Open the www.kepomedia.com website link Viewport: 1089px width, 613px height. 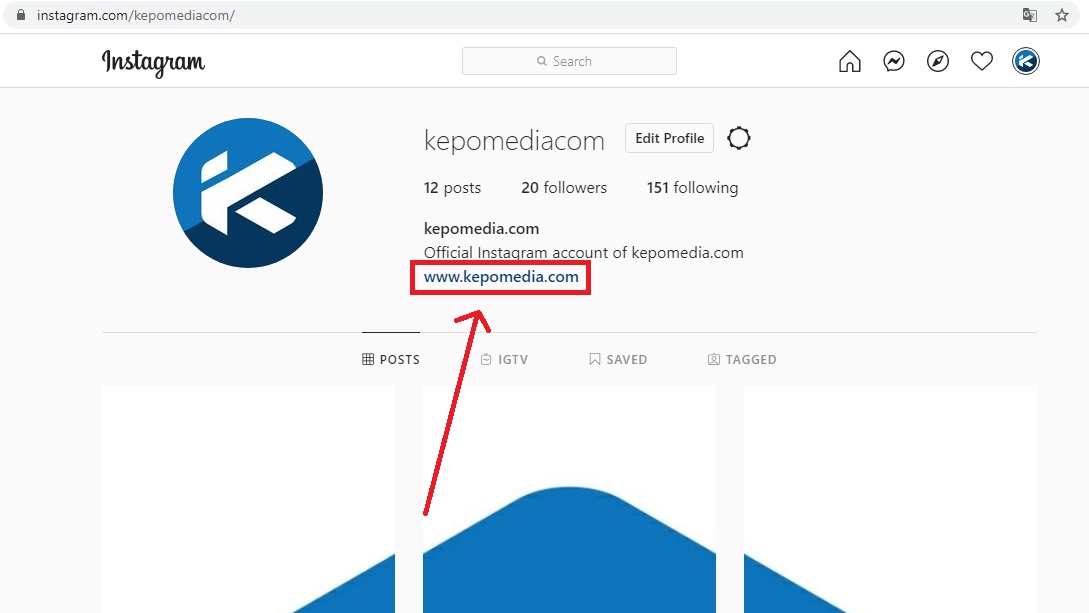click(x=500, y=278)
